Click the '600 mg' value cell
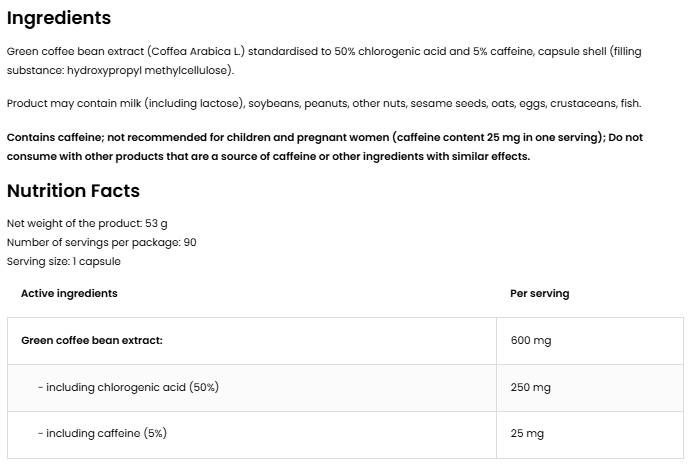The width and height of the screenshot is (693, 469). coord(531,341)
